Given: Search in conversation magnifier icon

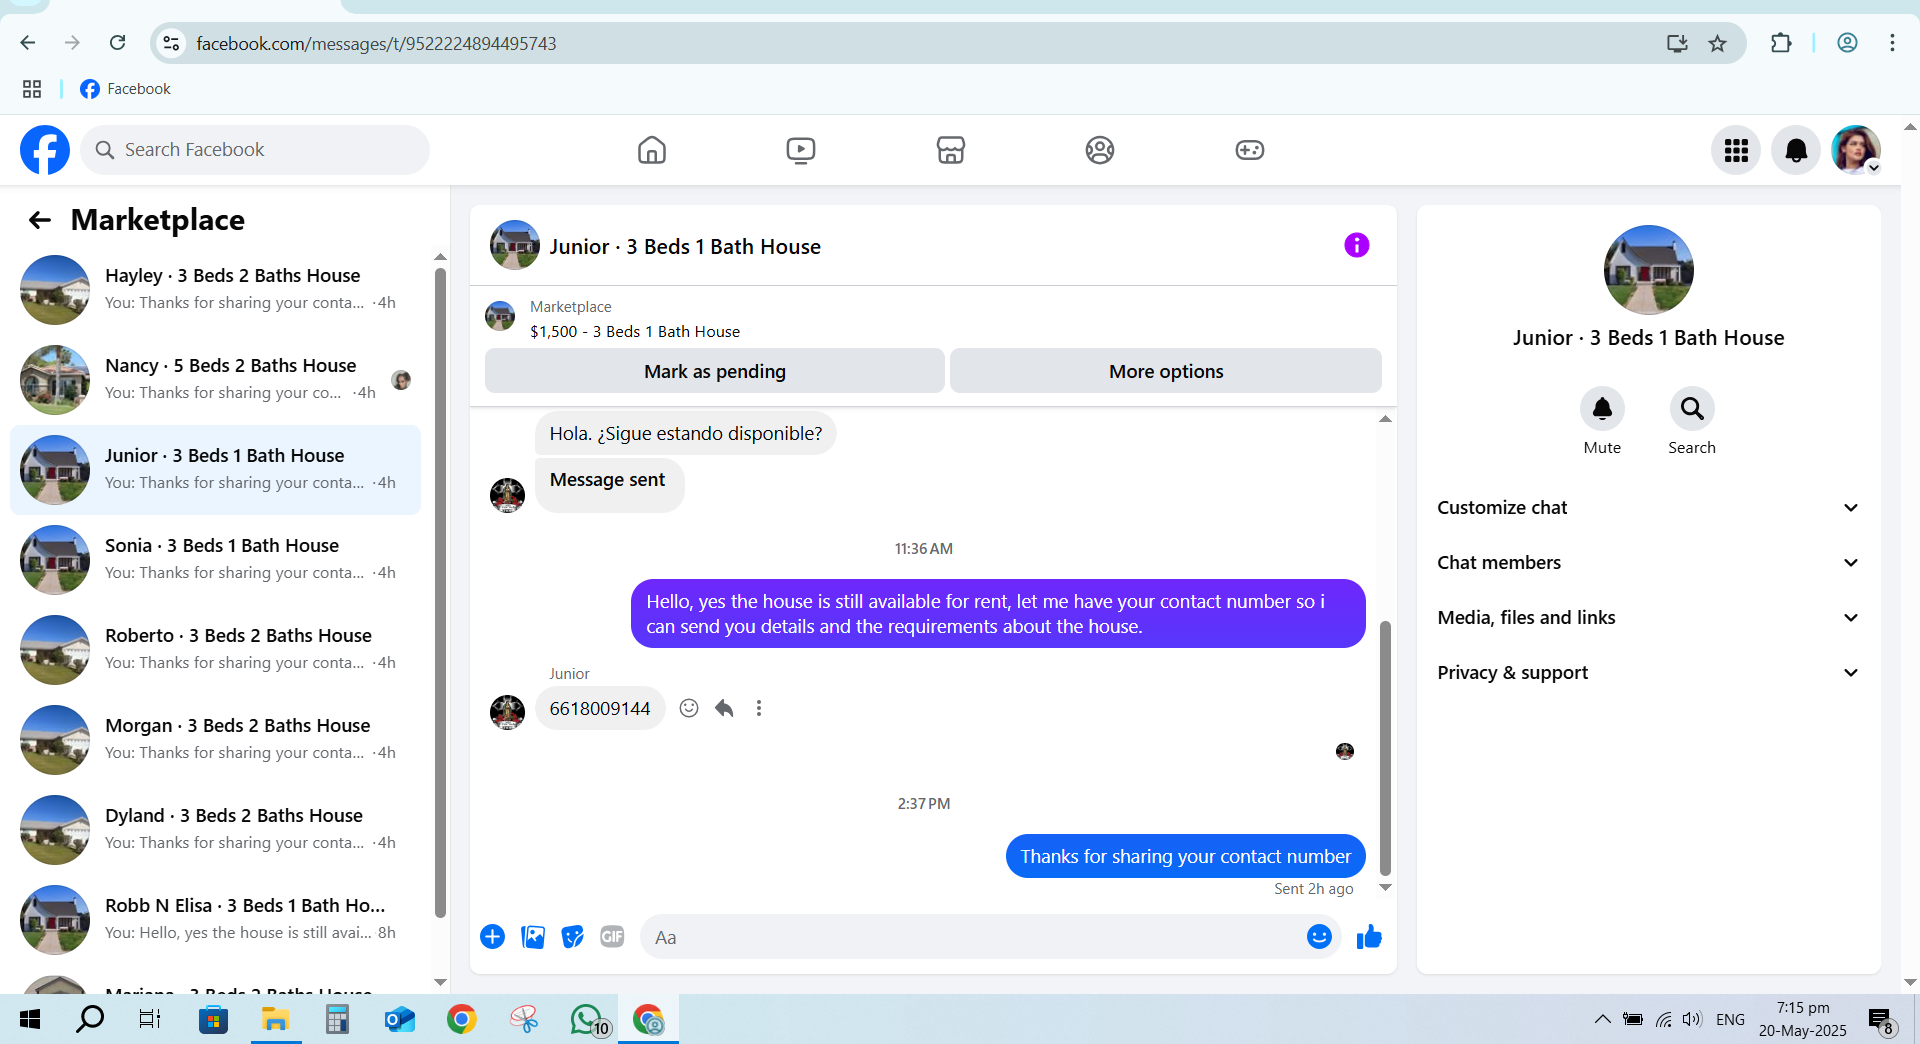Looking at the screenshot, I should [x=1692, y=409].
